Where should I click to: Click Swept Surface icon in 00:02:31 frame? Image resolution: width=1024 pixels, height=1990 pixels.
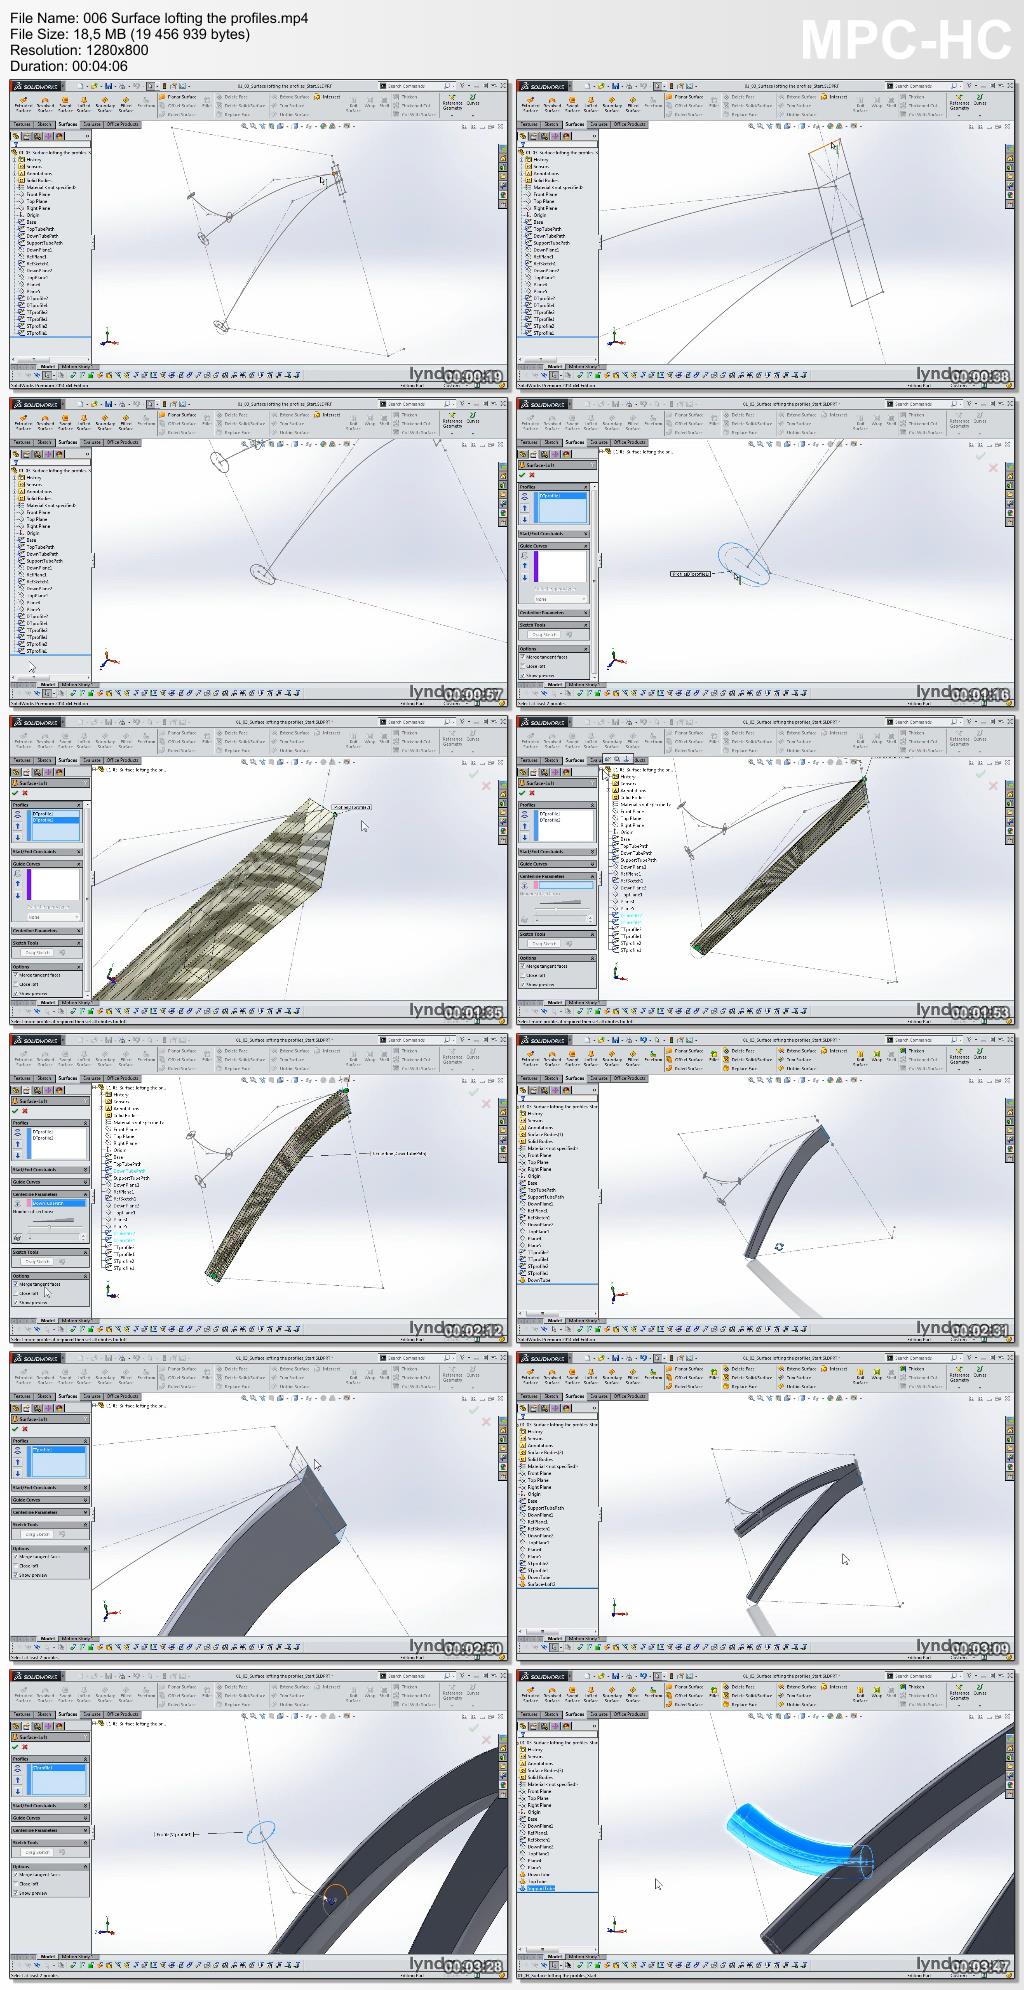point(572,1055)
